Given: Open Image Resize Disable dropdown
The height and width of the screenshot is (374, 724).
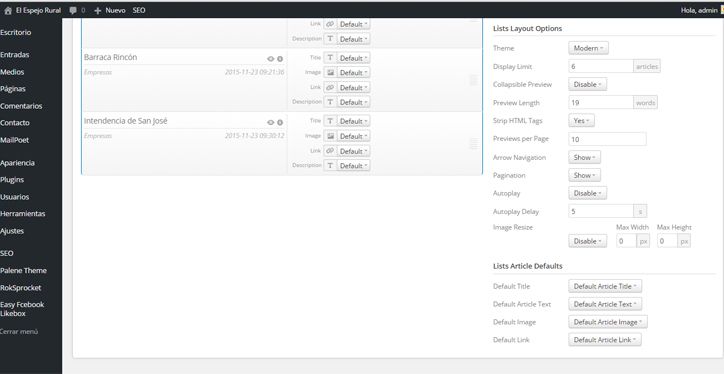Looking at the screenshot, I should coord(587,241).
